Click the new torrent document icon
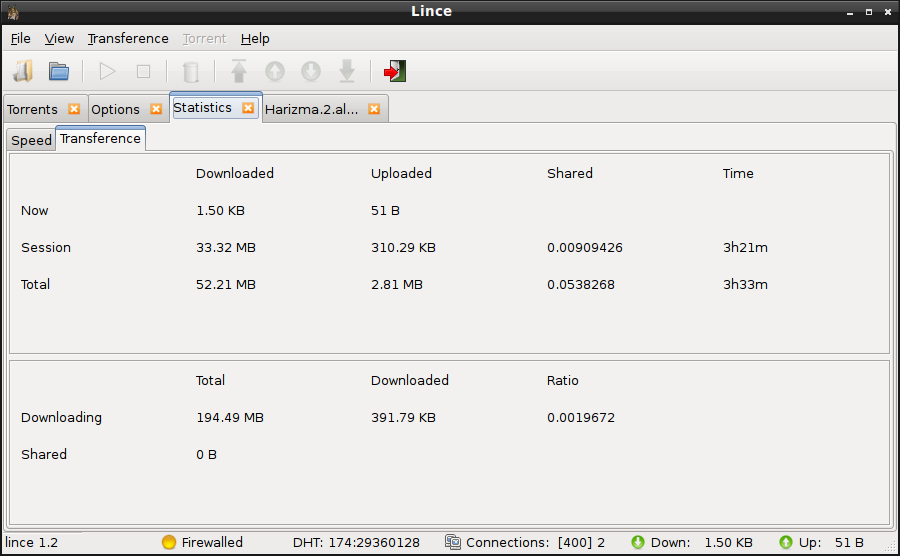 tap(23, 72)
